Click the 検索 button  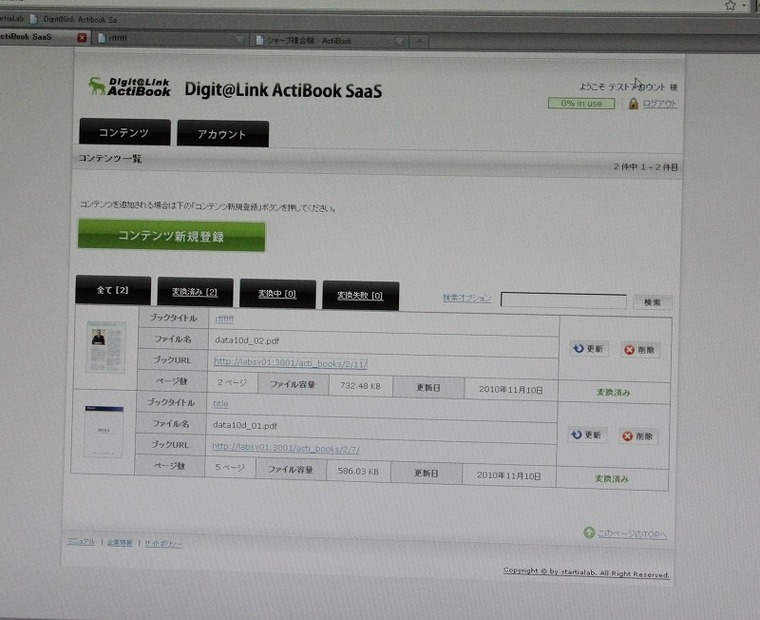pyautogui.click(x=652, y=302)
